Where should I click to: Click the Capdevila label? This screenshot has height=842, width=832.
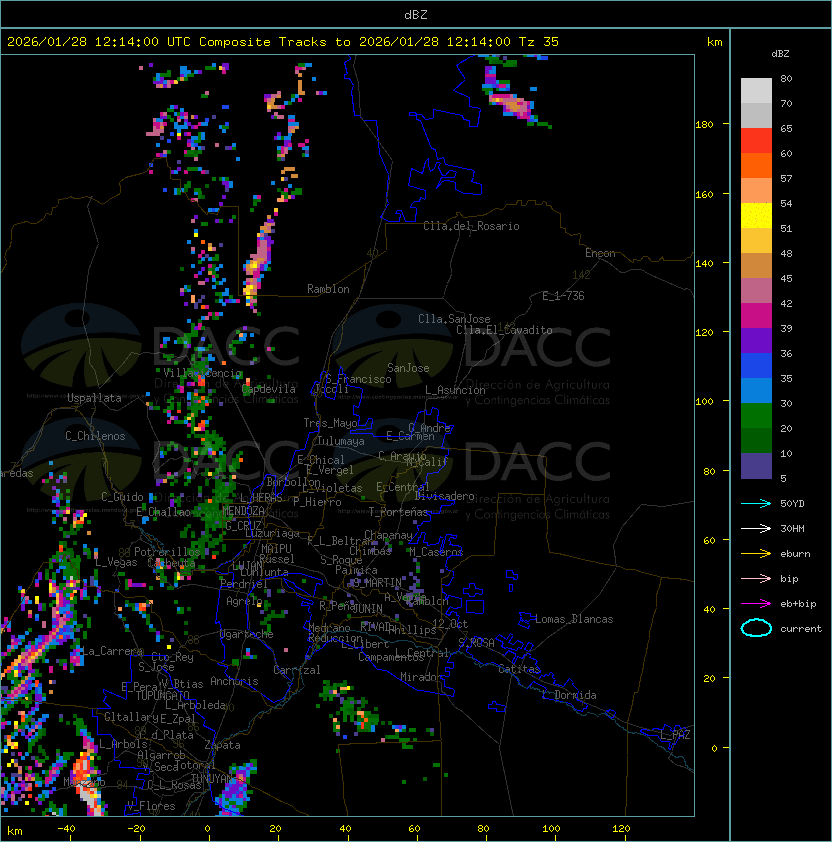coord(269,389)
